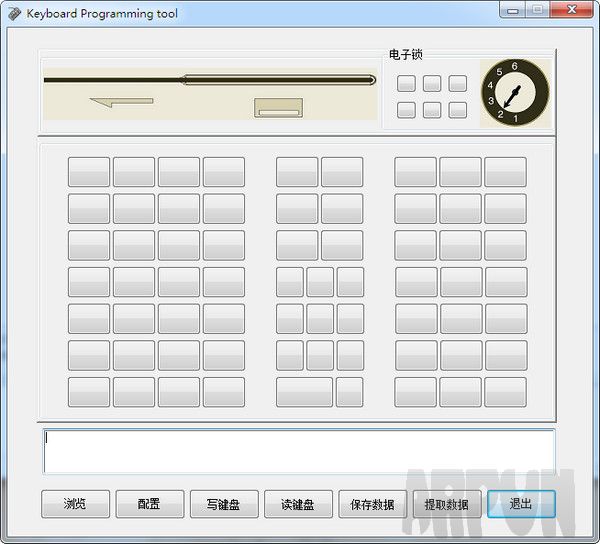Open 配置 (Configuration) settings
This screenshot has height=544, width=600.
149,504
